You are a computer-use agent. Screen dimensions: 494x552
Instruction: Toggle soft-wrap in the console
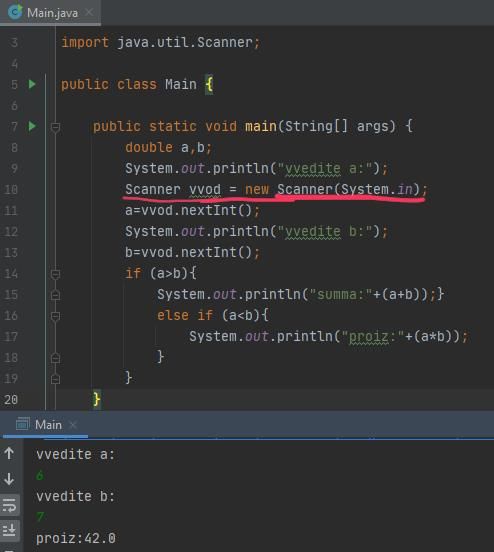[x=9, y=505]
